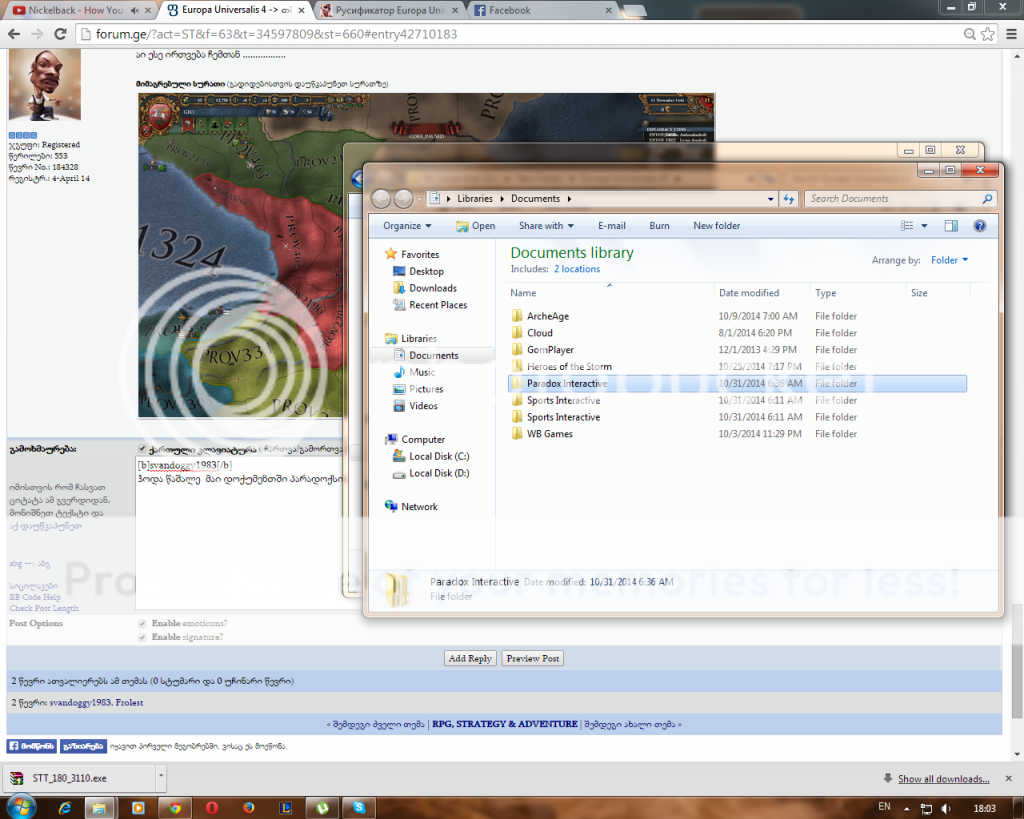Select Local Disk (C:) in navigation pane
Viewport: 1024px width, 819px height.
(x=439, y=456)
